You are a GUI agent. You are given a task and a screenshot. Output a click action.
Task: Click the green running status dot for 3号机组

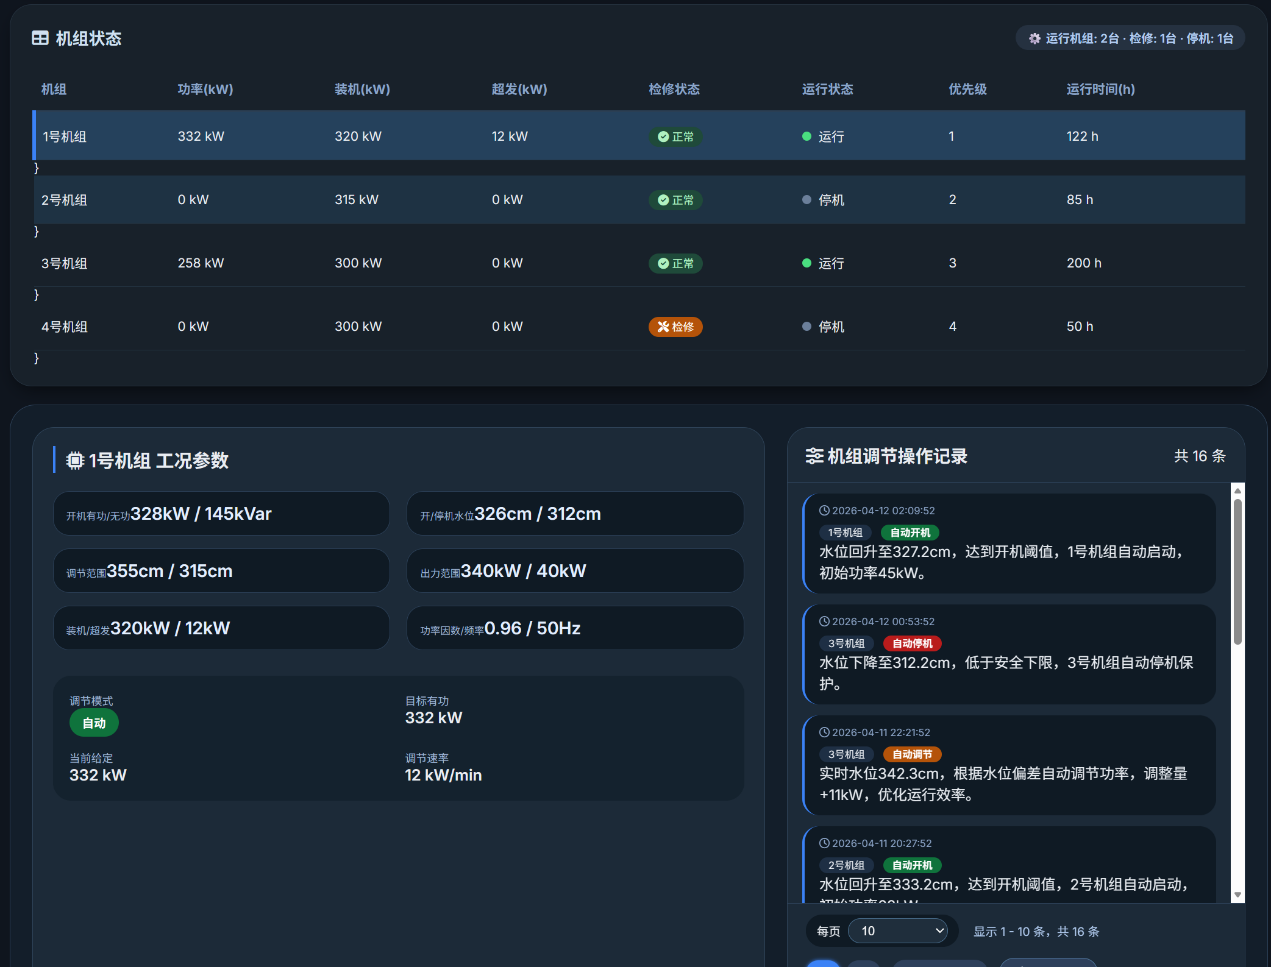tap(806, 263)
